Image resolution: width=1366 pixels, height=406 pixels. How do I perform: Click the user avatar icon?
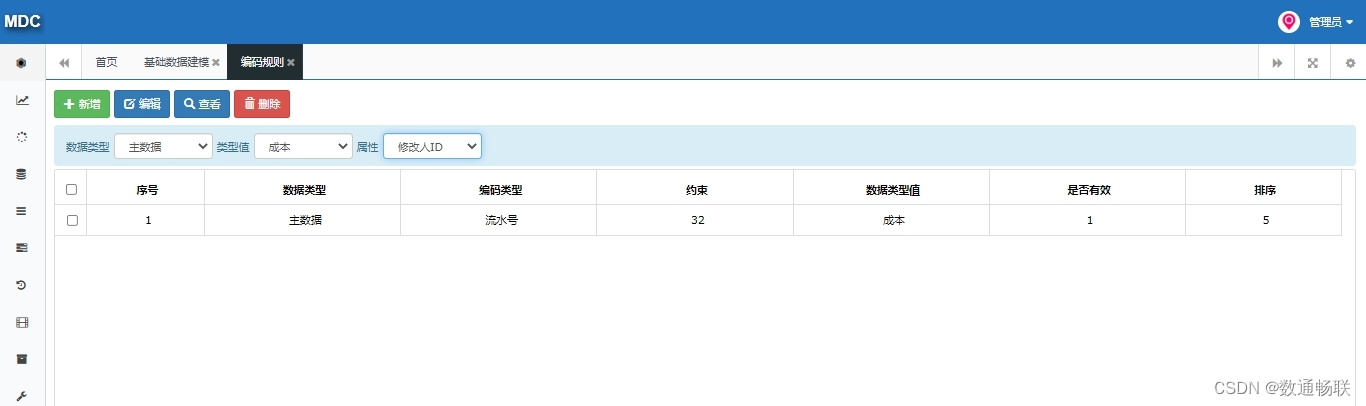click(x=1289, y=22)
